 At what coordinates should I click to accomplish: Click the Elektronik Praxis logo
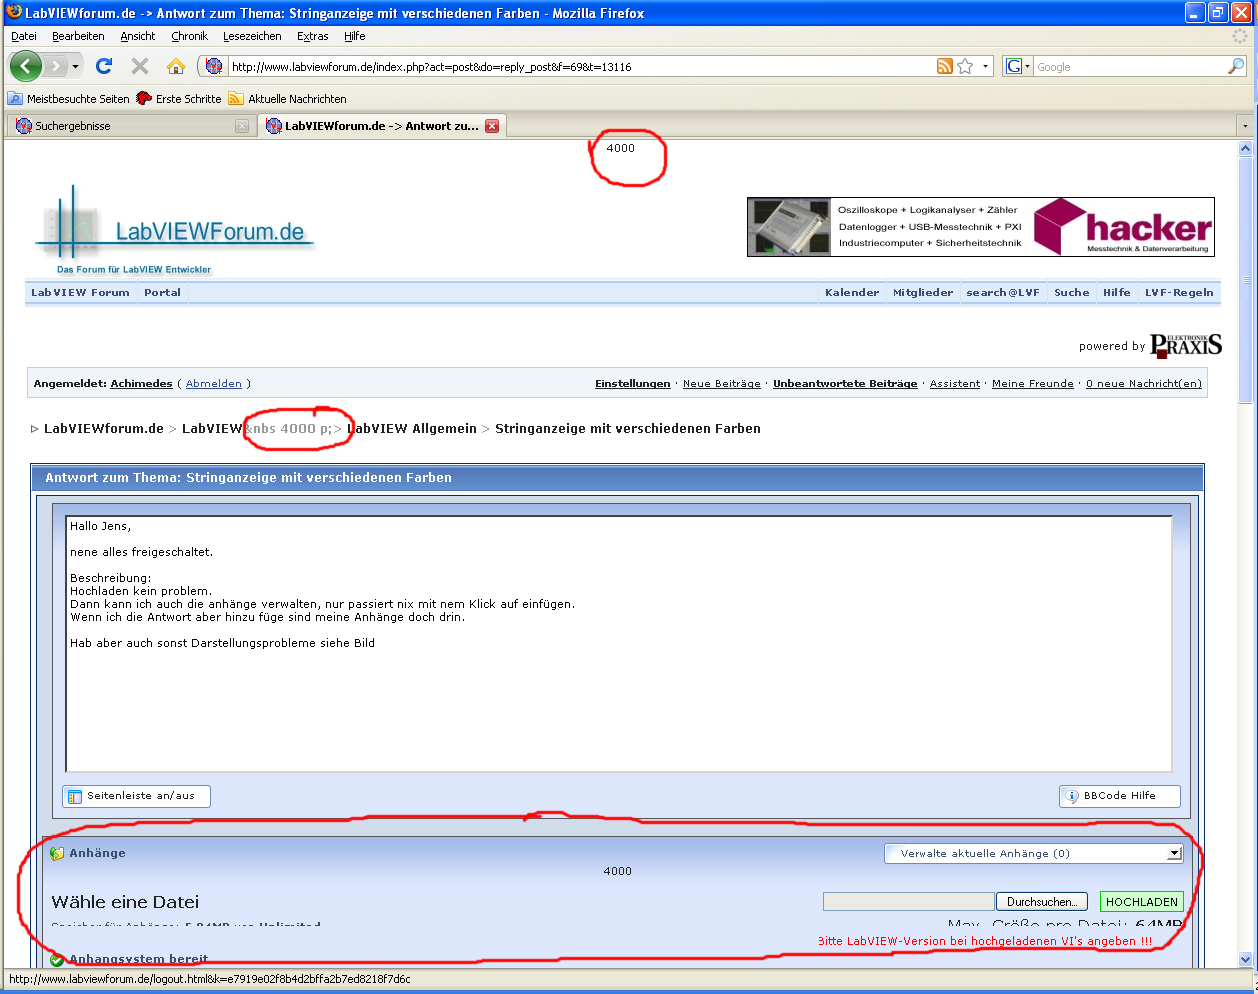[x=1186, y=346]
